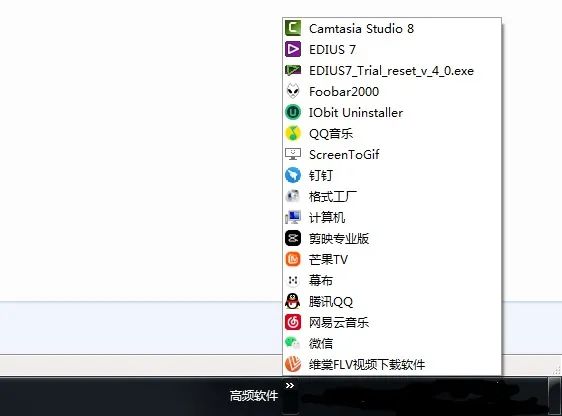Click the 格式工厂 icon
The image size is (562, 416).
(293, 196)
